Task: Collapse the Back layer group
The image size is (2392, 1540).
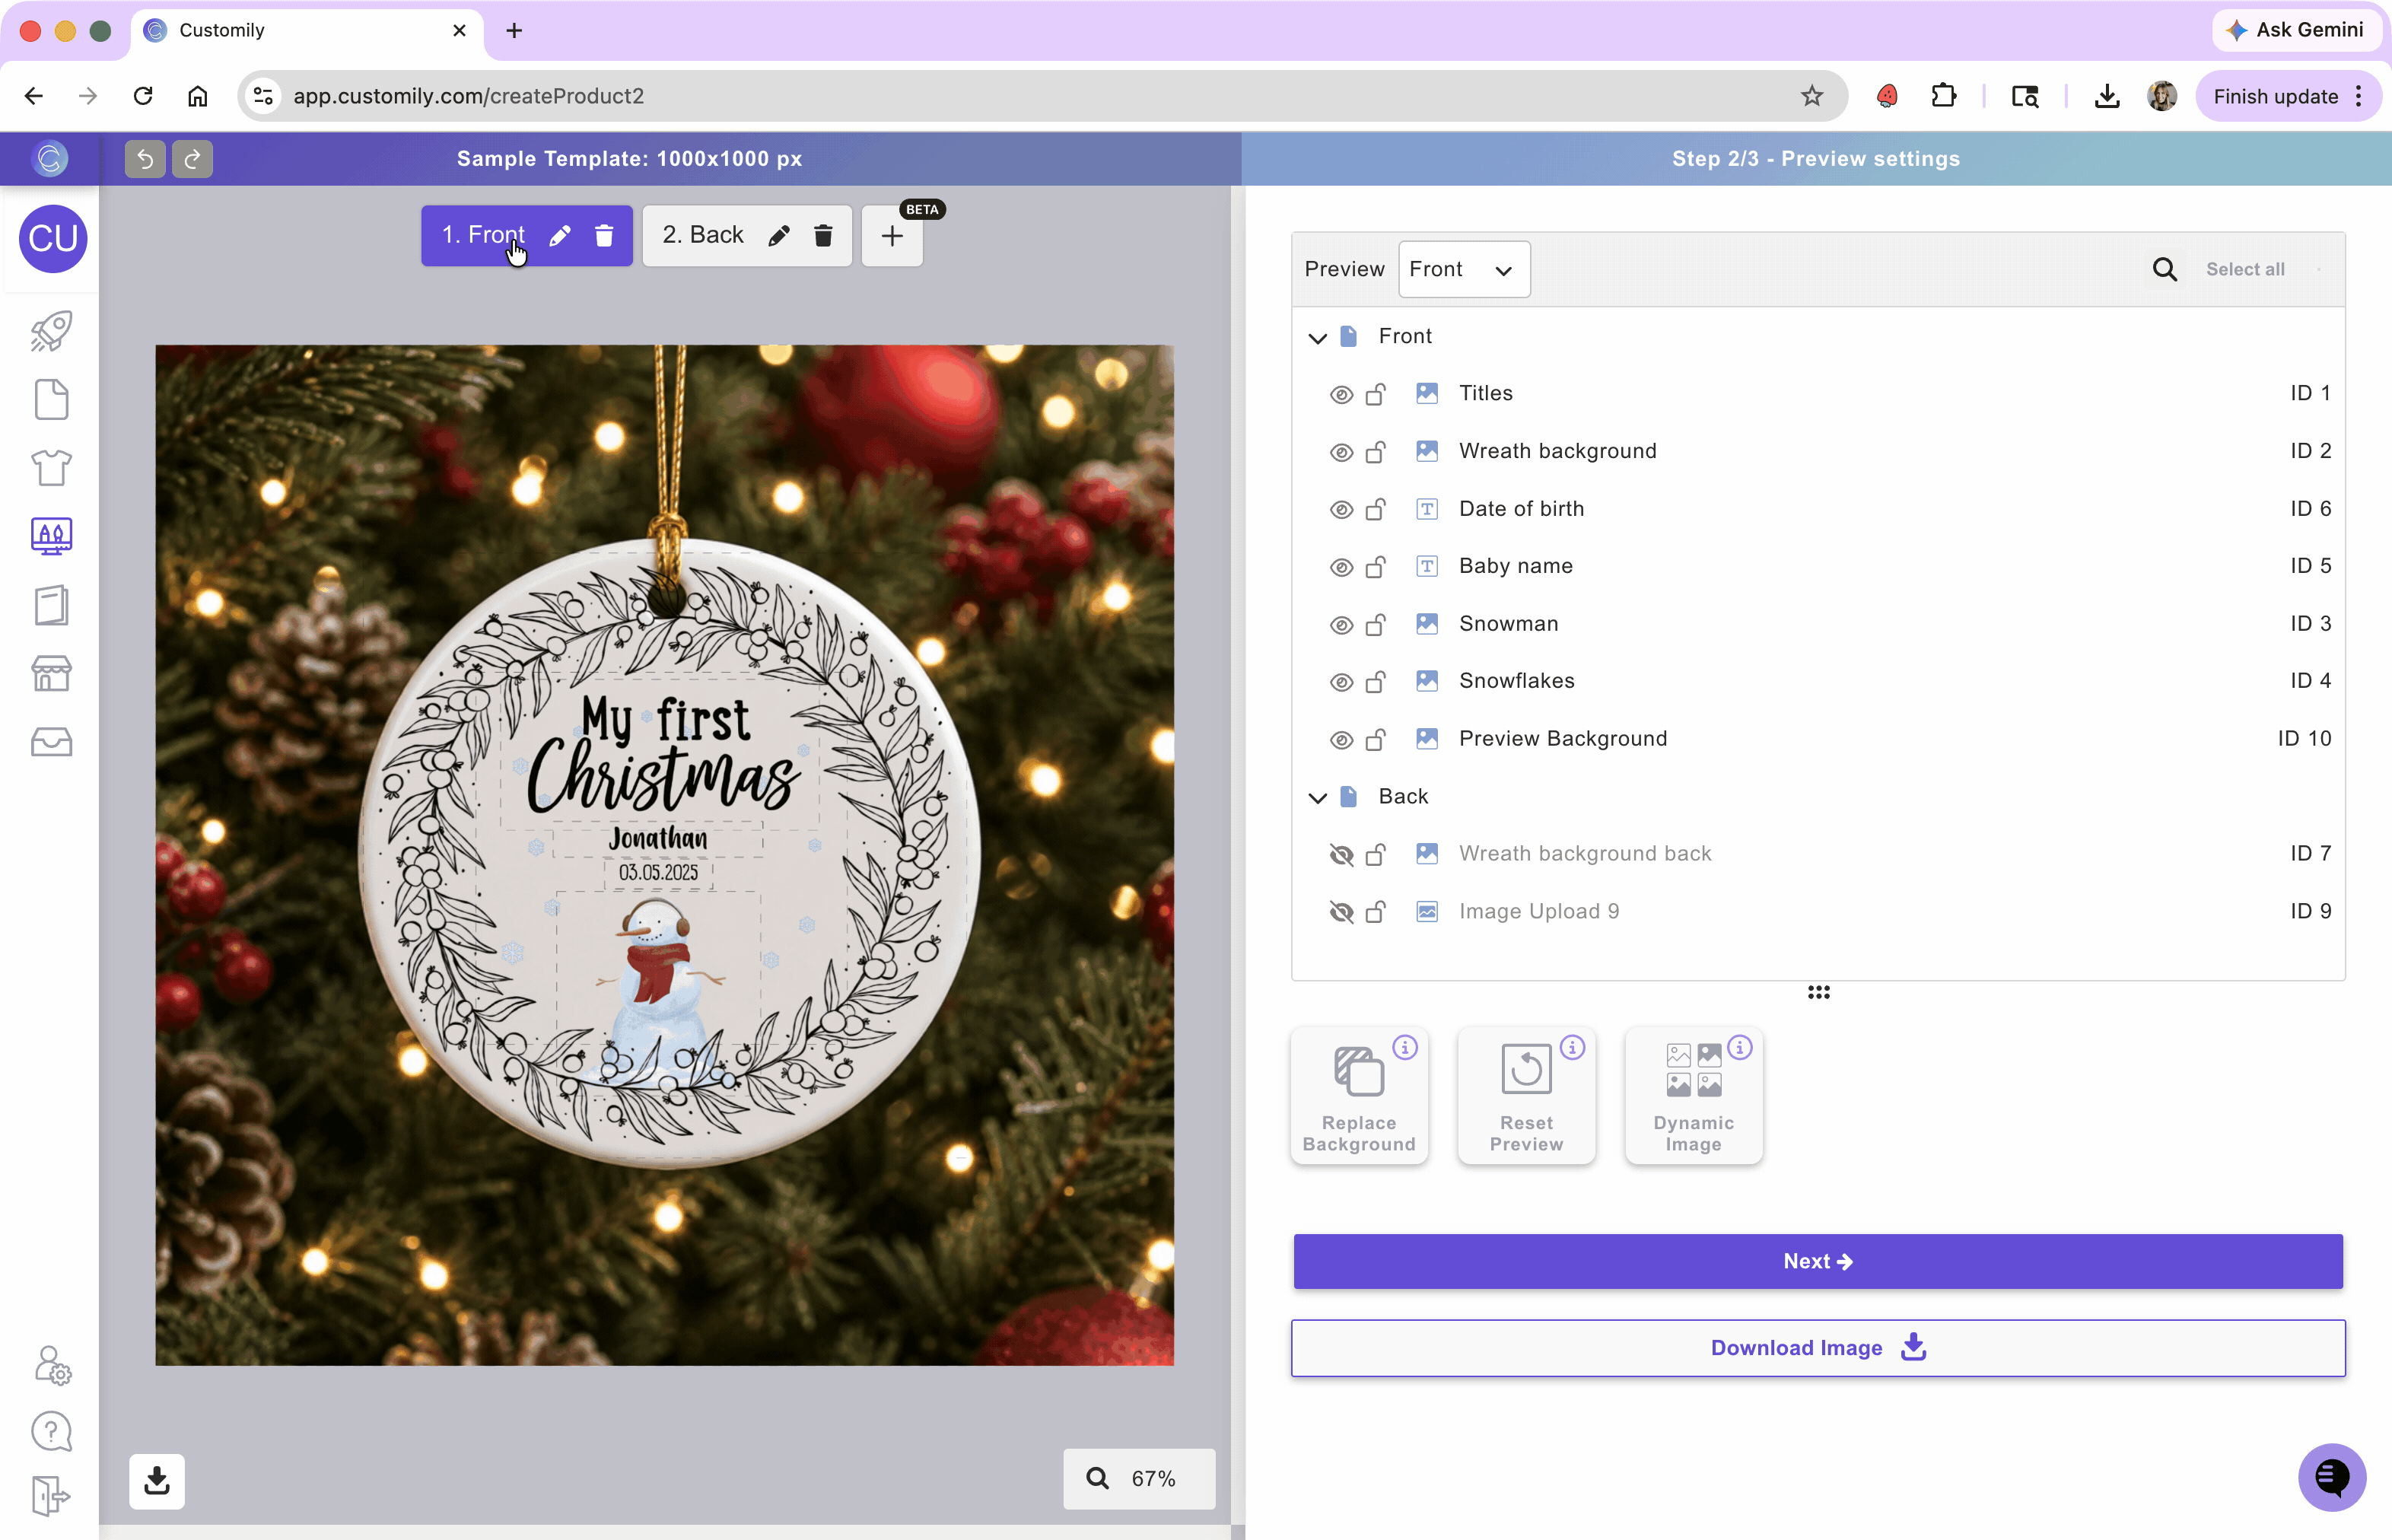Action: pyautogui.click(x=1317, y=798)
